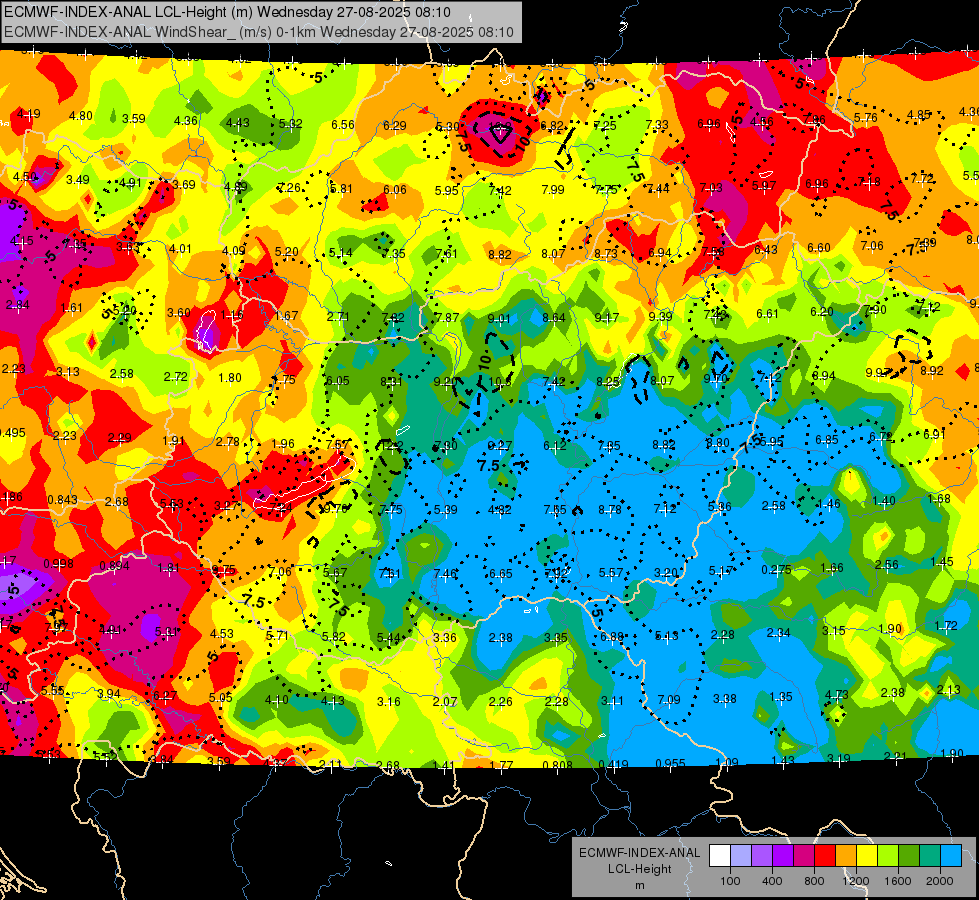
Task: Click the WindShear 0-1km title line
Action: coord(259,32)
